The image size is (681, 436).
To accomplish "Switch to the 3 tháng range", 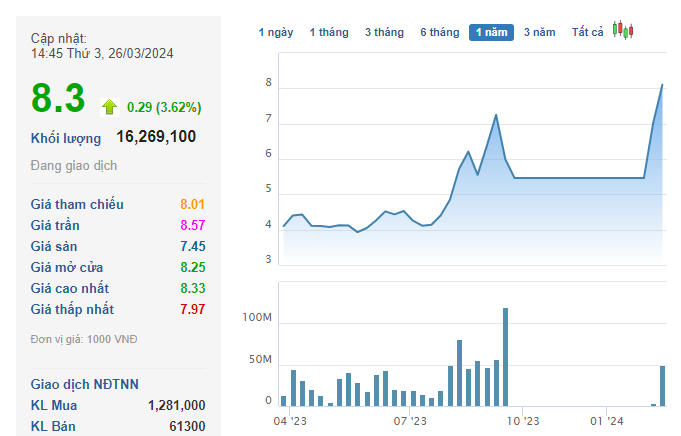I will click(384, 32).
